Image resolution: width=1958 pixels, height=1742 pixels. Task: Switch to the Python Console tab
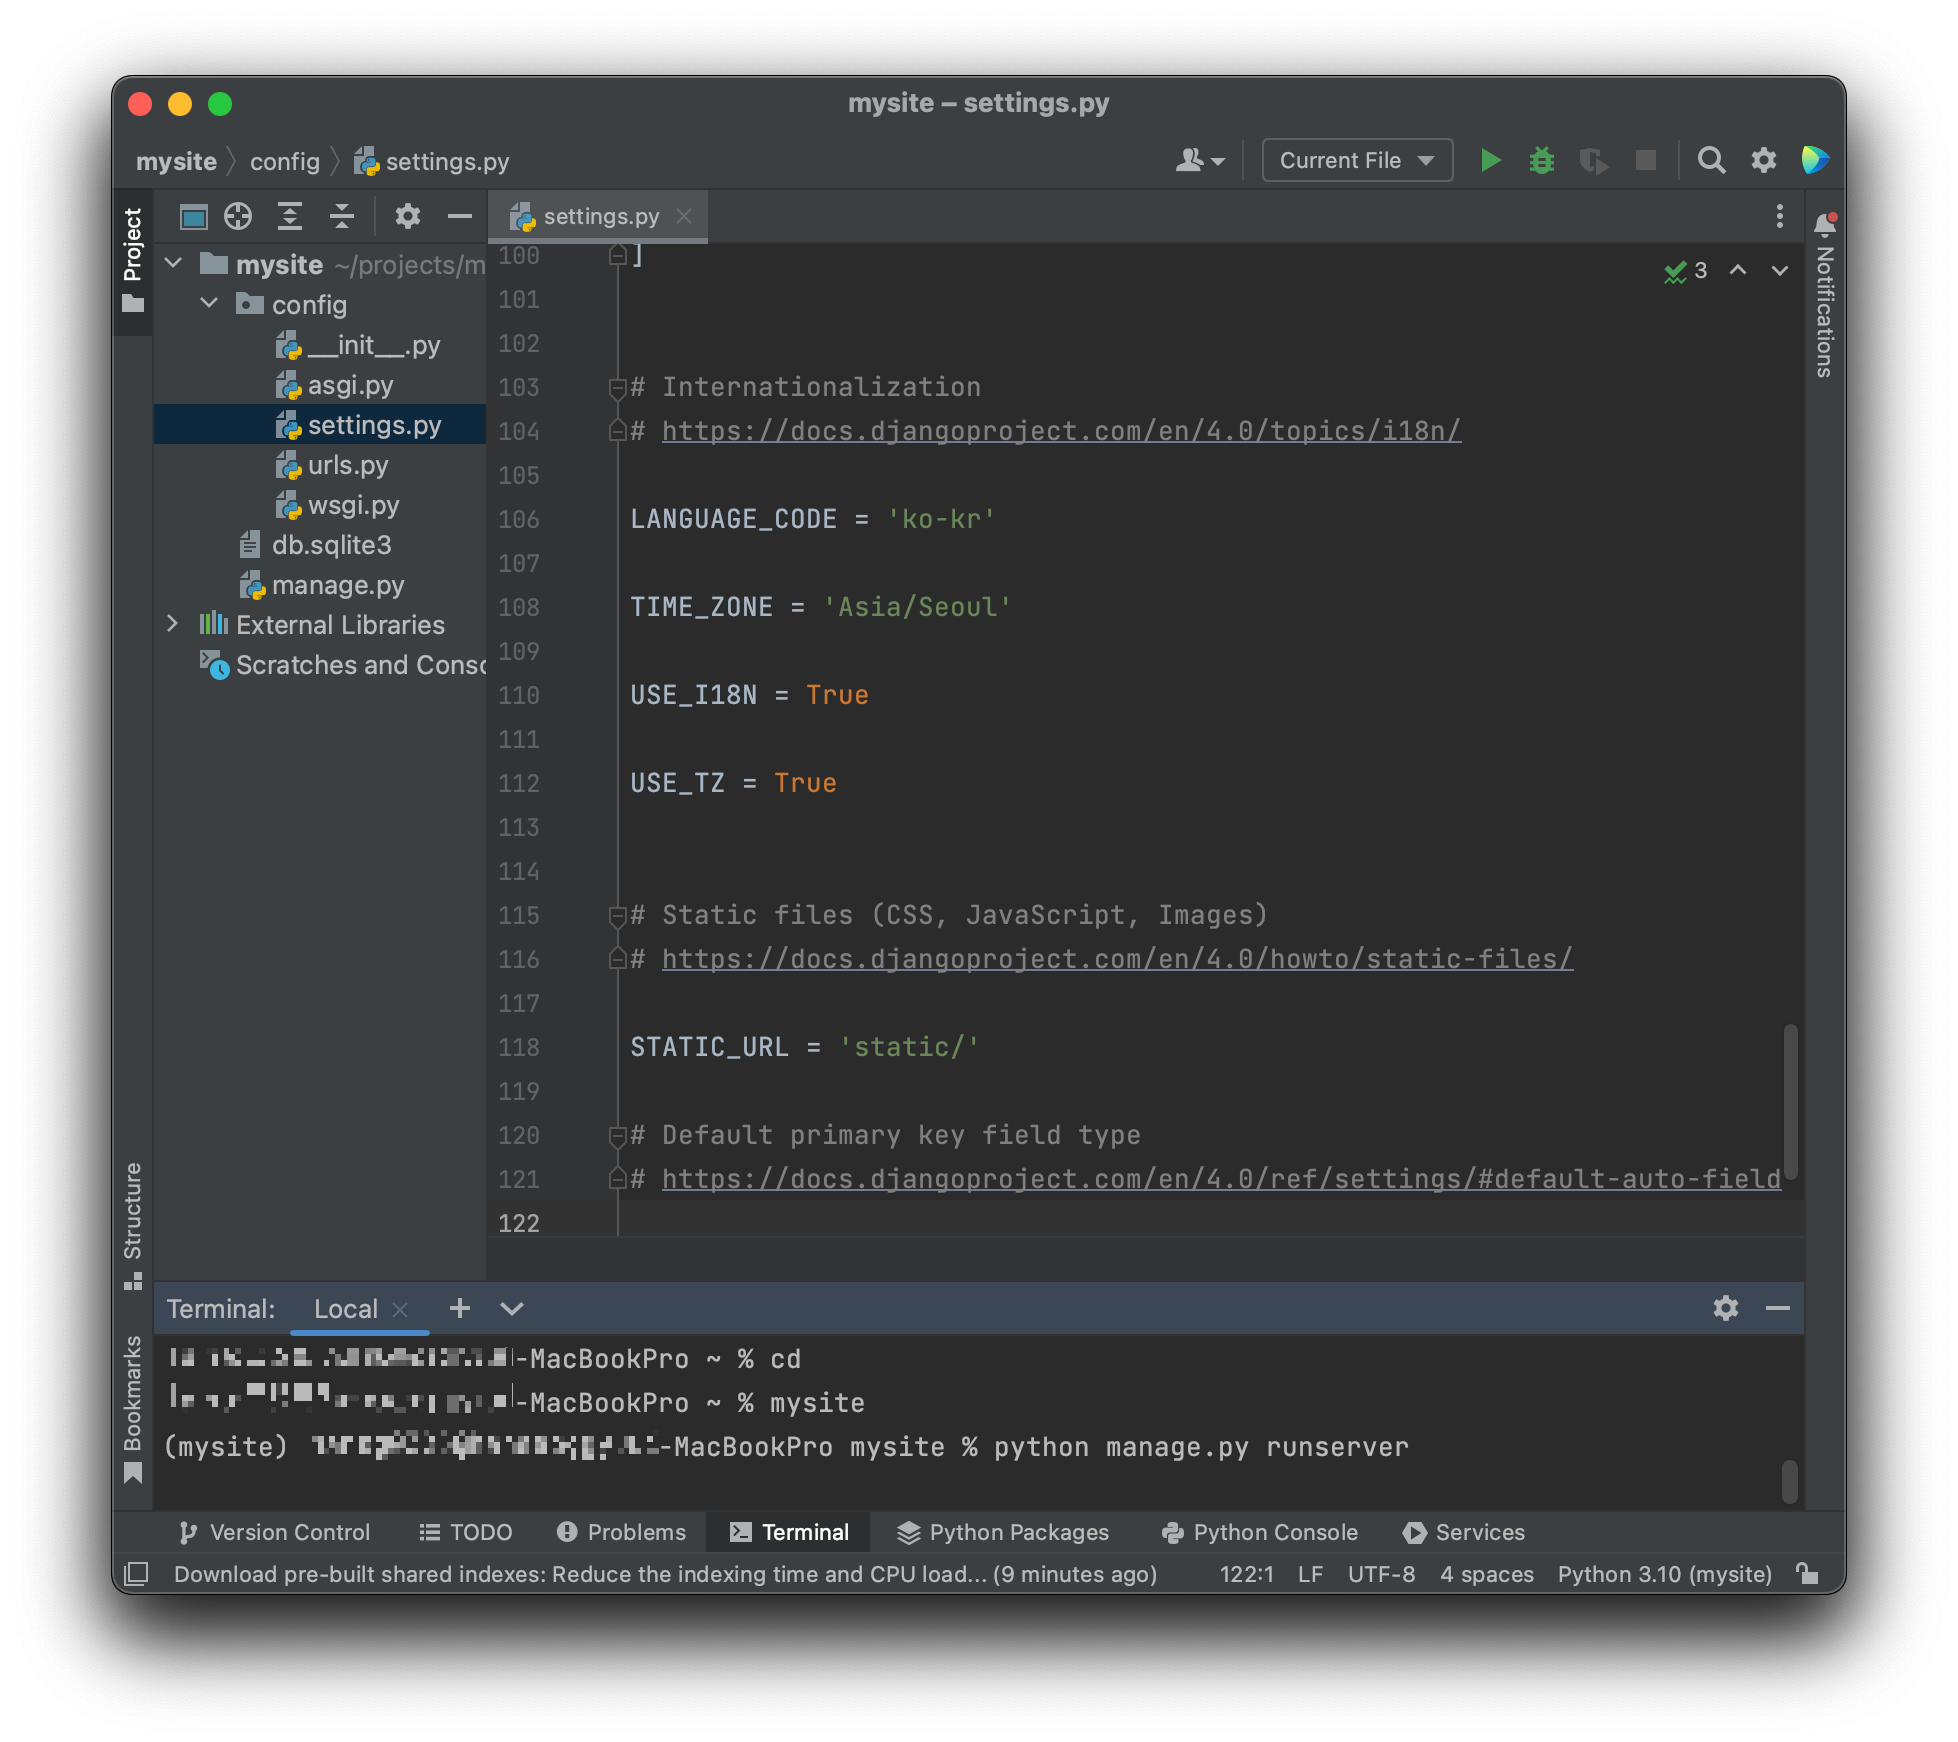pyautogui.click(x=1260, y=1532)
